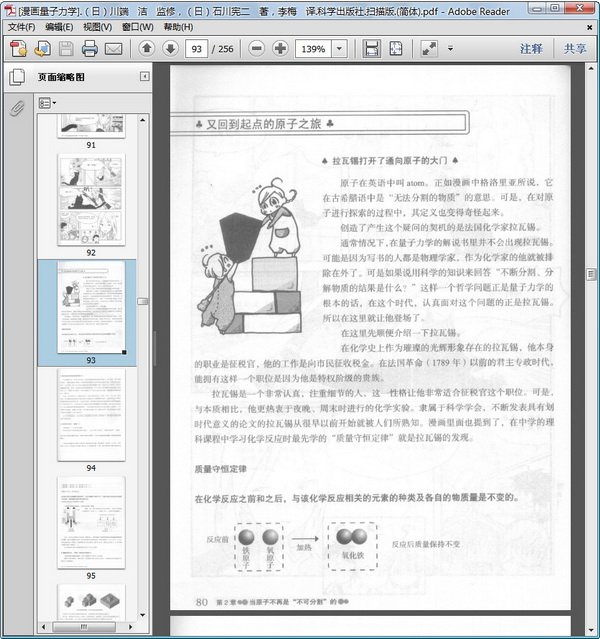Click the document vertical scroll handle
Screen dimensions: 600x639
tap(591, 274)
